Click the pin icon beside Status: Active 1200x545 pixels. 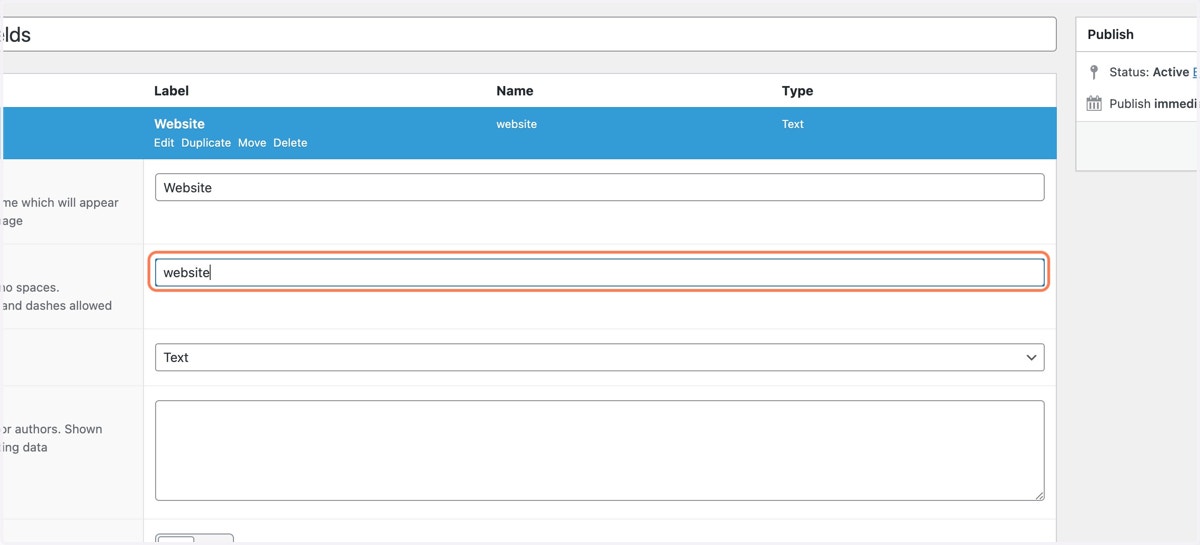(x=1094, y=72)
